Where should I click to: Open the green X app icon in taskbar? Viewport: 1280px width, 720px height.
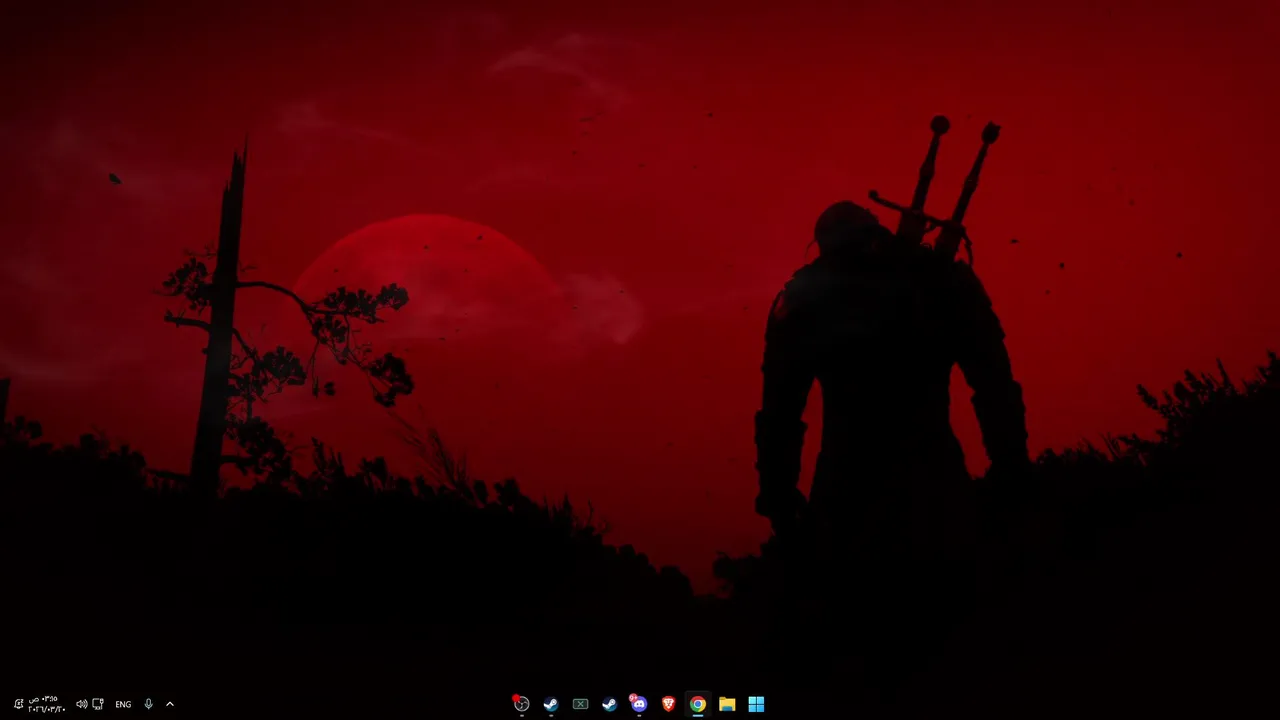[x=580, y=704]
